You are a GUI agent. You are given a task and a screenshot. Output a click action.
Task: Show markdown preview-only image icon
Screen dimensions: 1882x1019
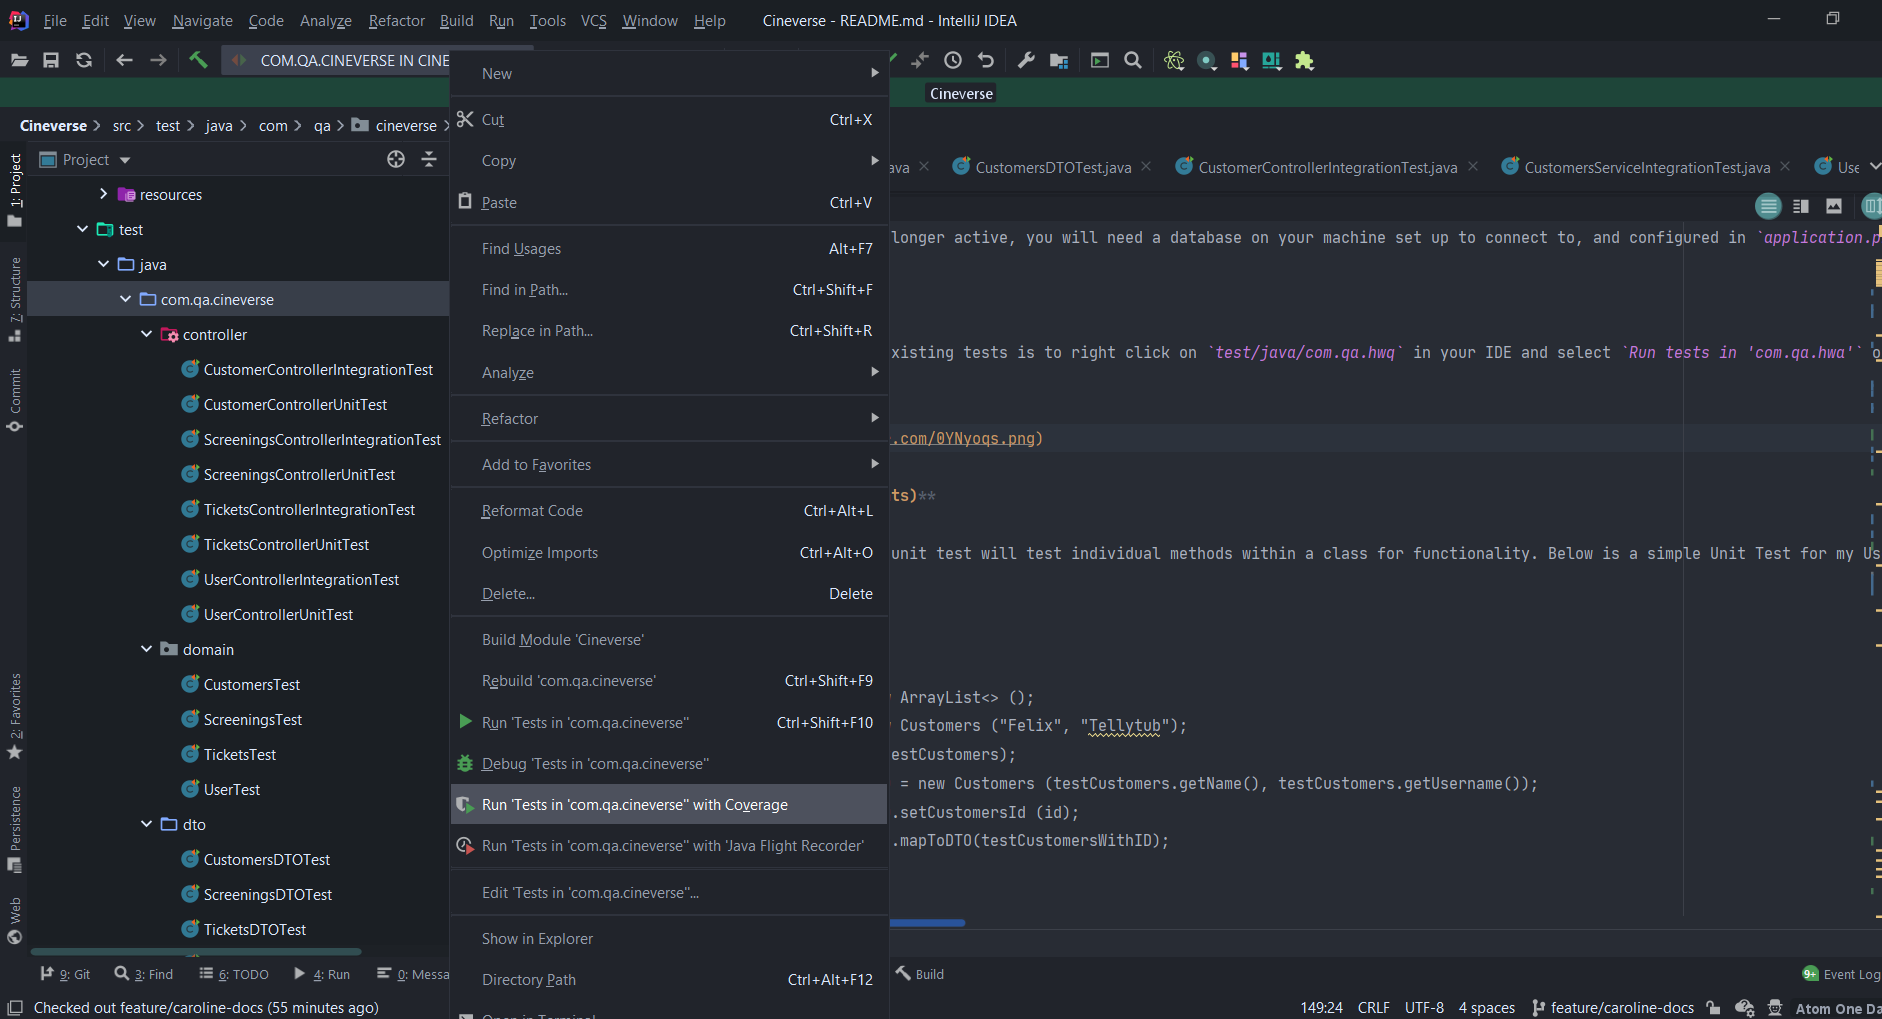click(x=1834, y=206)
